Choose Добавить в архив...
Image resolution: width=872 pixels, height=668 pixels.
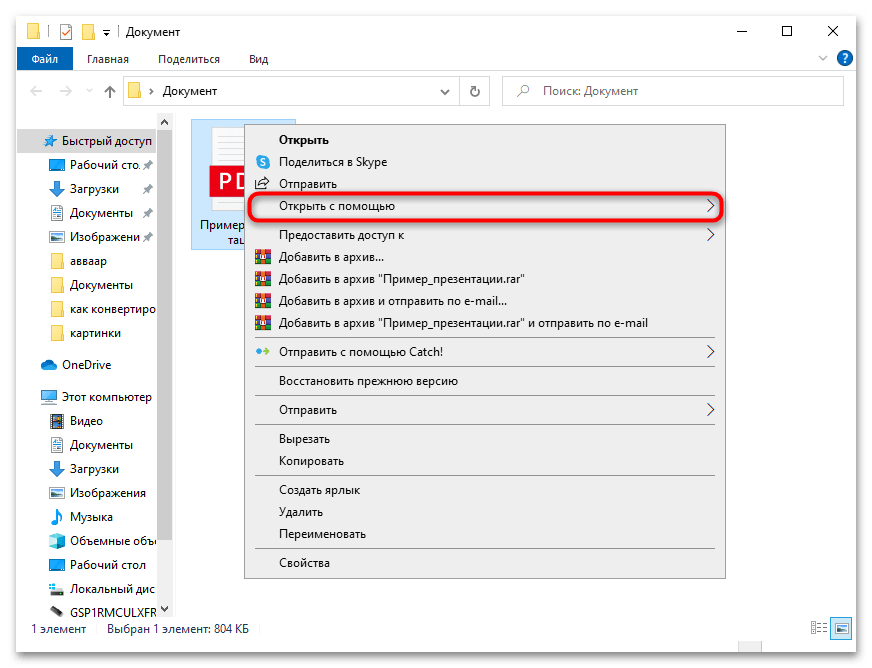(485, 257)
